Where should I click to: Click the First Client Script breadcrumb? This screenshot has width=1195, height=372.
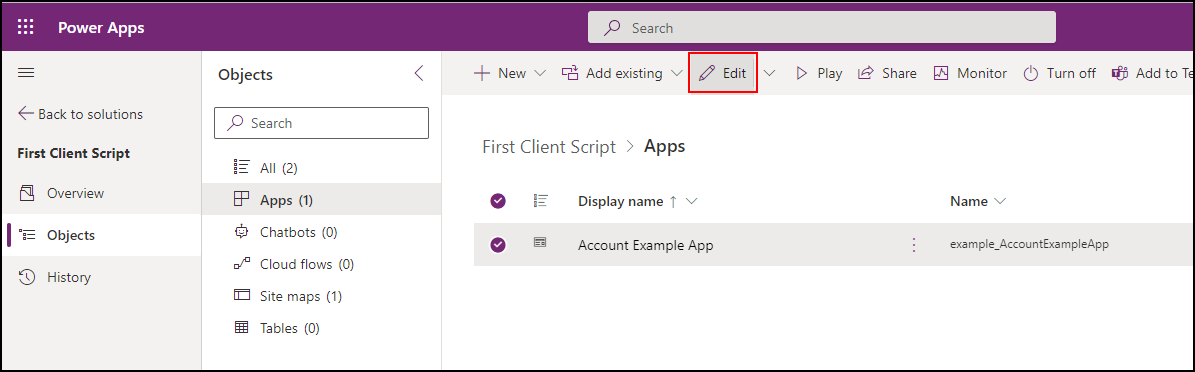click(x=549, y=147)
